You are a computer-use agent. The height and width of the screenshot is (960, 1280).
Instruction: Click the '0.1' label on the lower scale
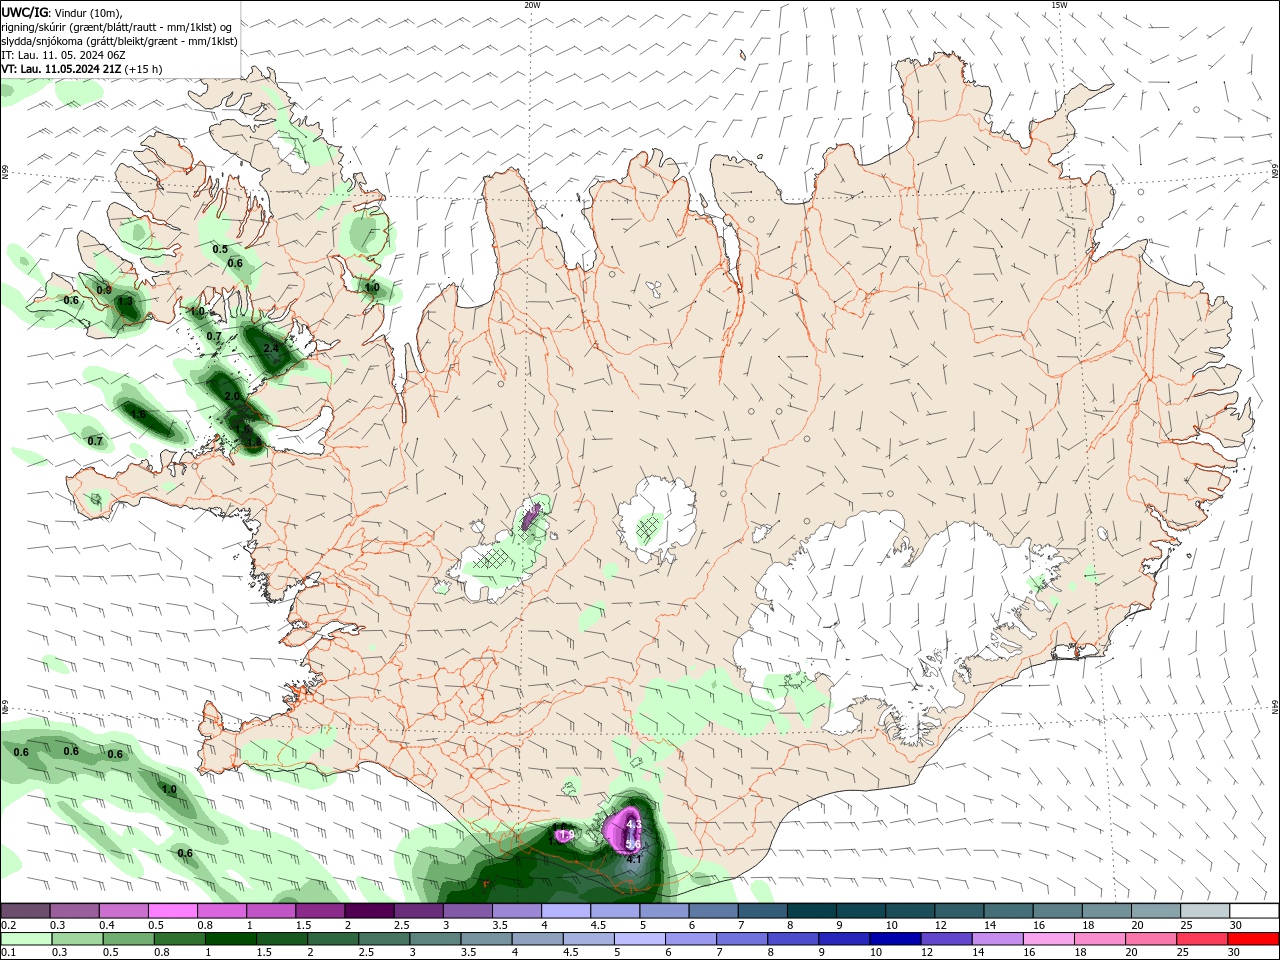(x=8, y=953)
